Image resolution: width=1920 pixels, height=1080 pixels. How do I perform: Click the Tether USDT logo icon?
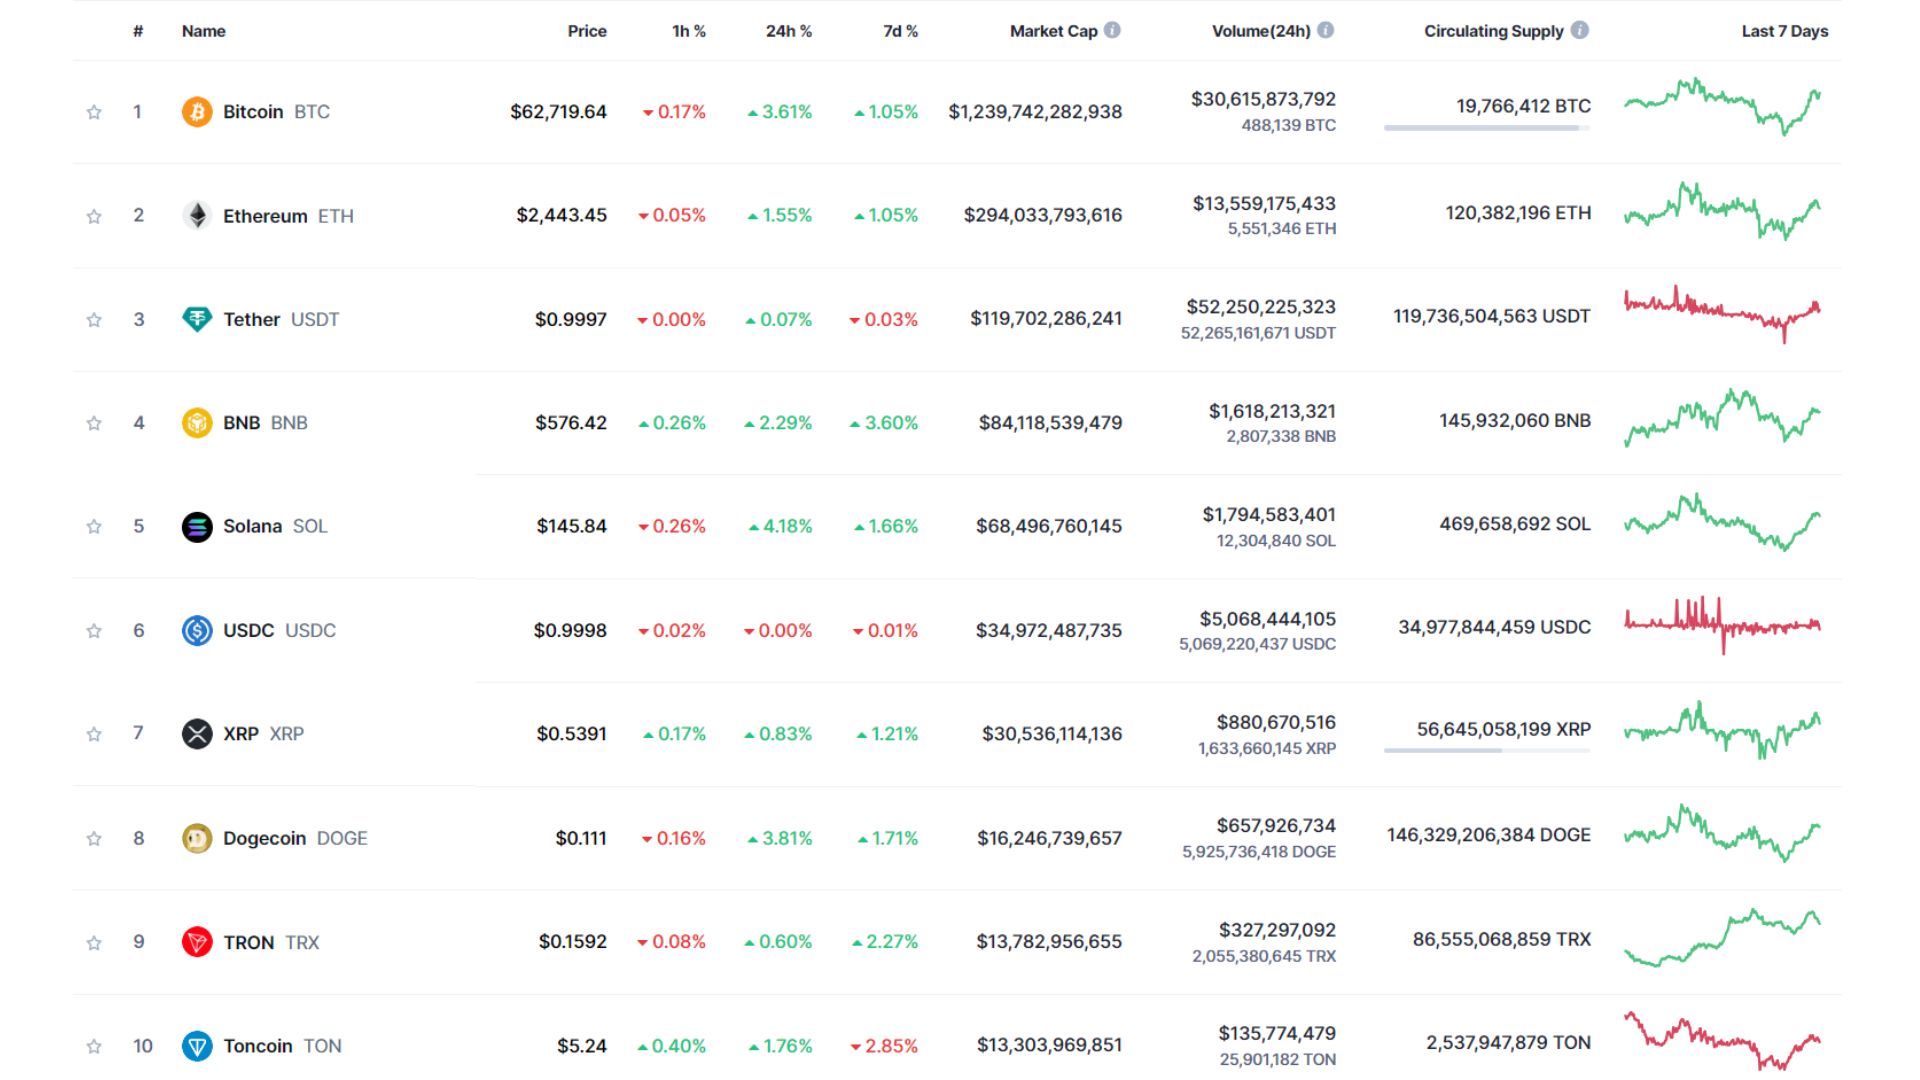197,319
